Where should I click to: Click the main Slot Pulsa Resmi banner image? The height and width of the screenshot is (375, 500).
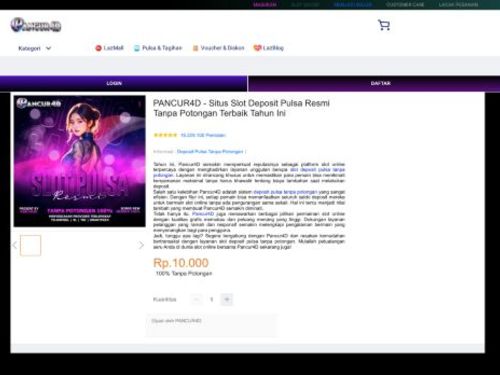click(80, 161)
